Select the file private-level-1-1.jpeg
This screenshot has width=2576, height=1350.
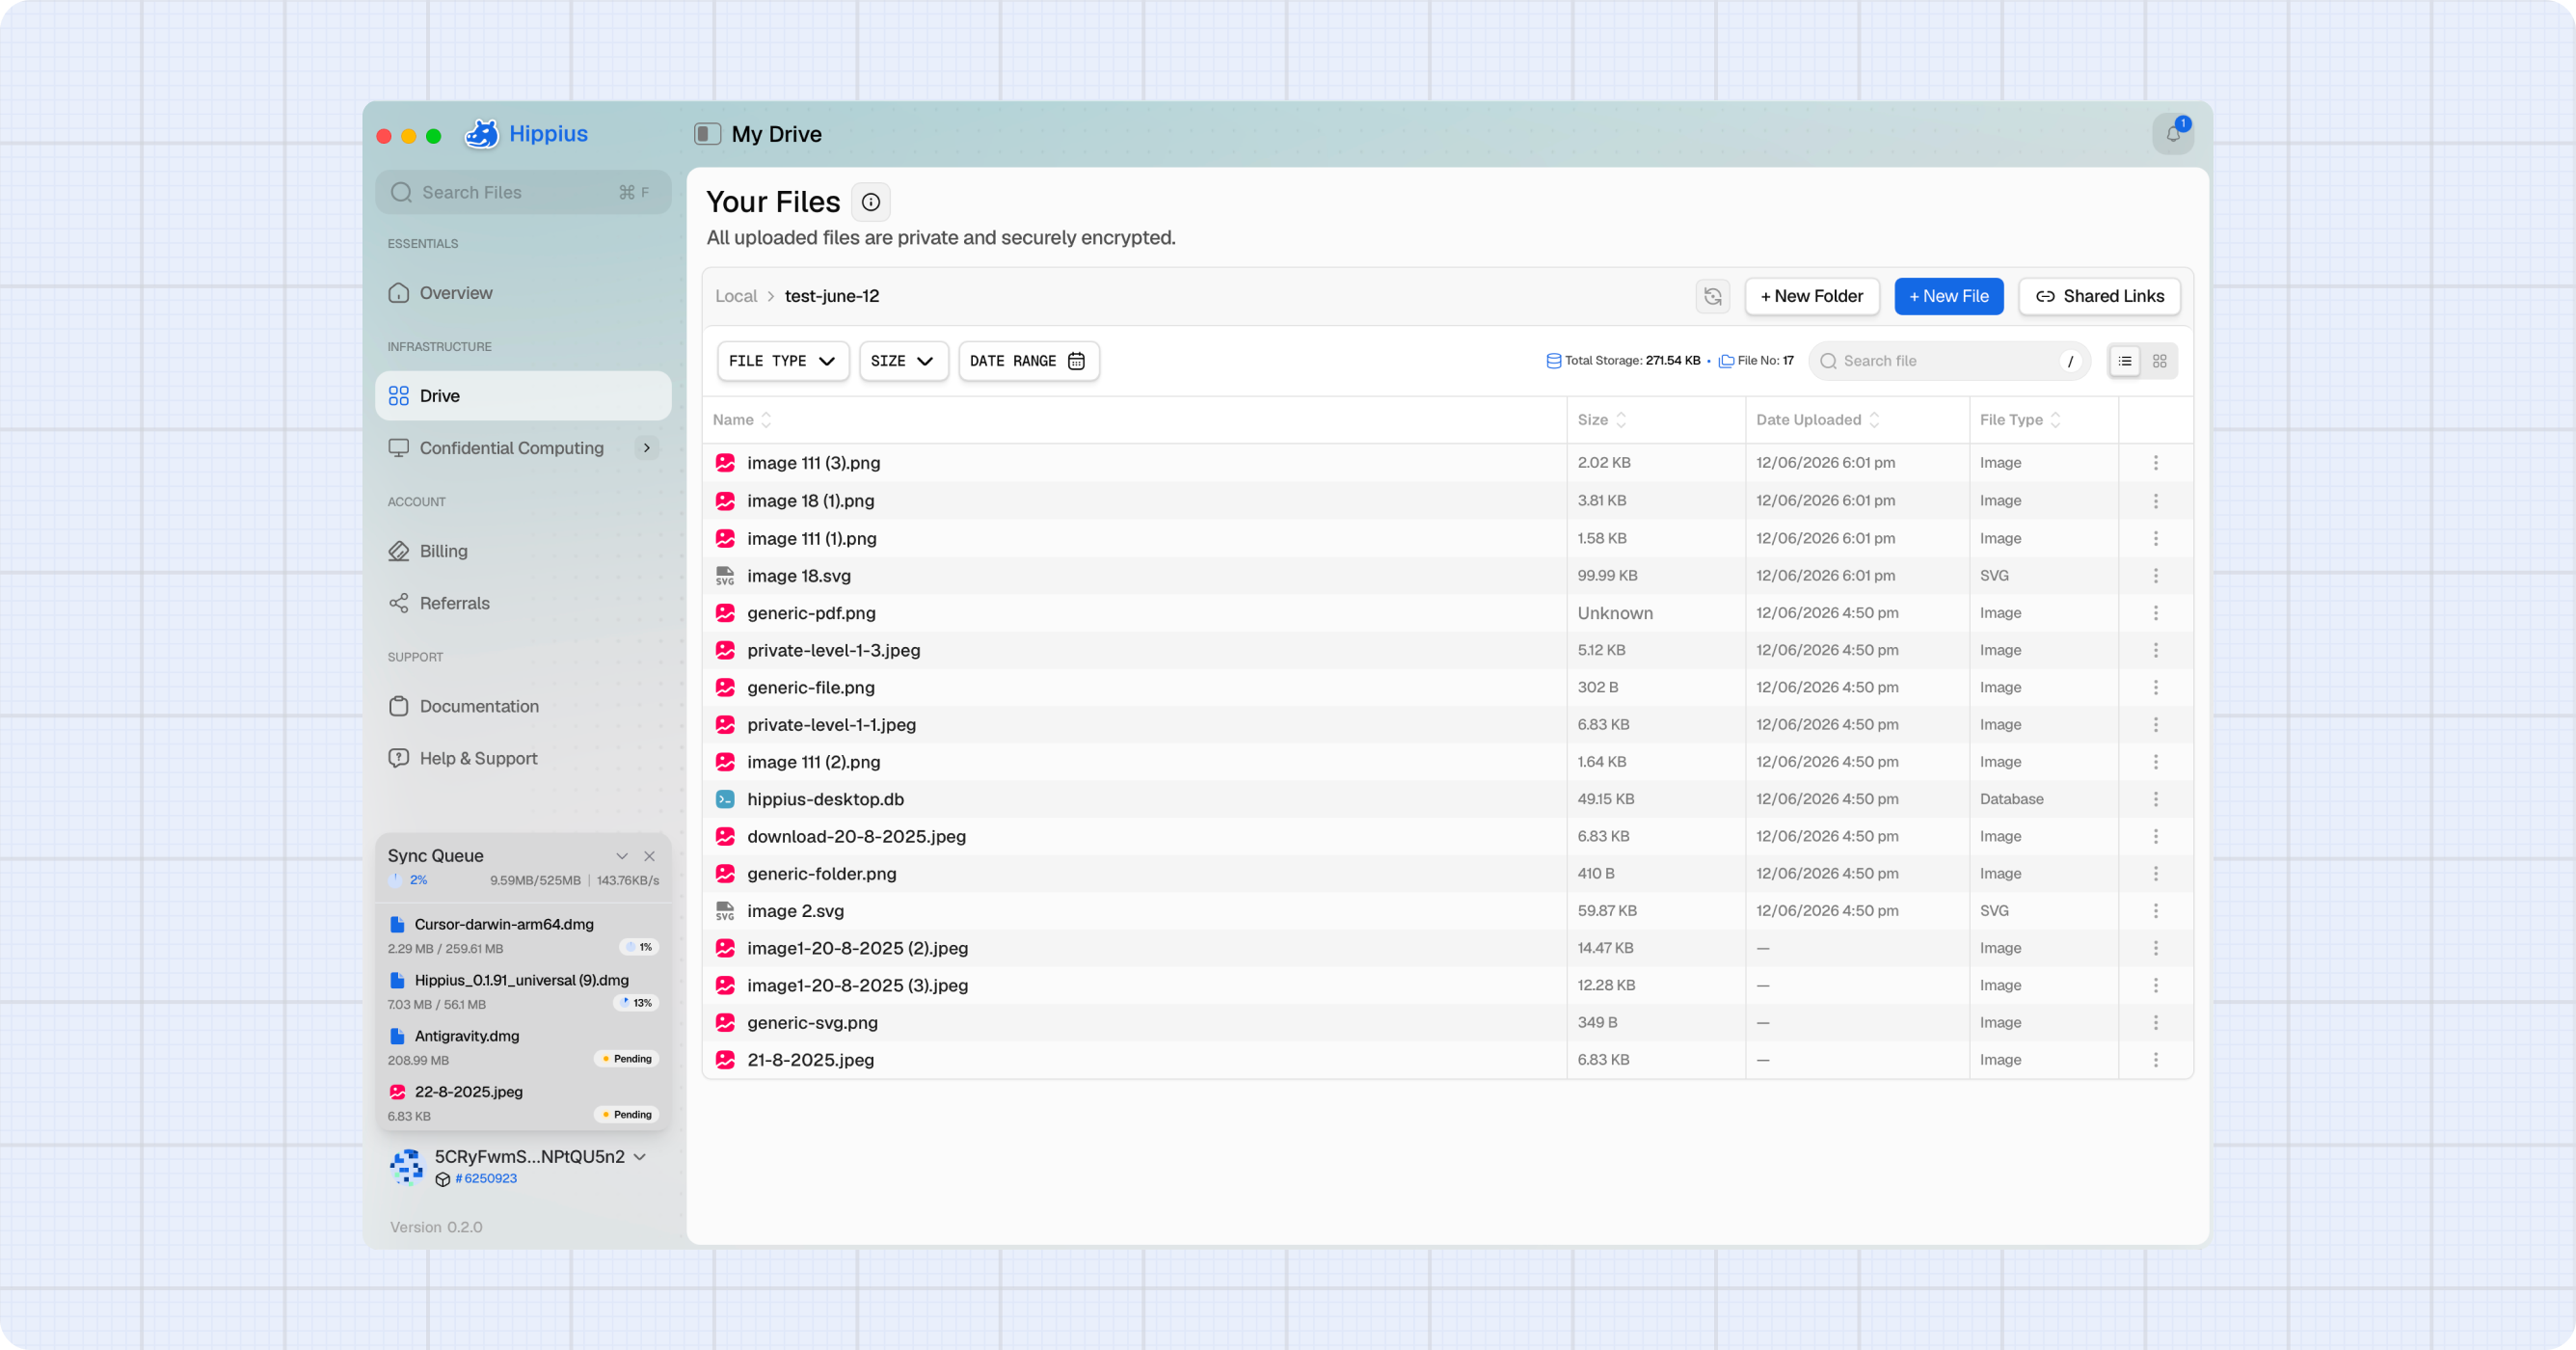click(831, 725)
